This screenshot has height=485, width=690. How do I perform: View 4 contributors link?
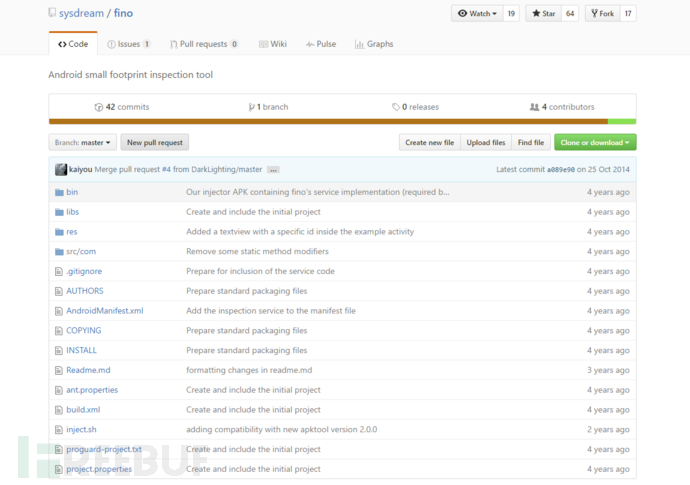point(562,107)
